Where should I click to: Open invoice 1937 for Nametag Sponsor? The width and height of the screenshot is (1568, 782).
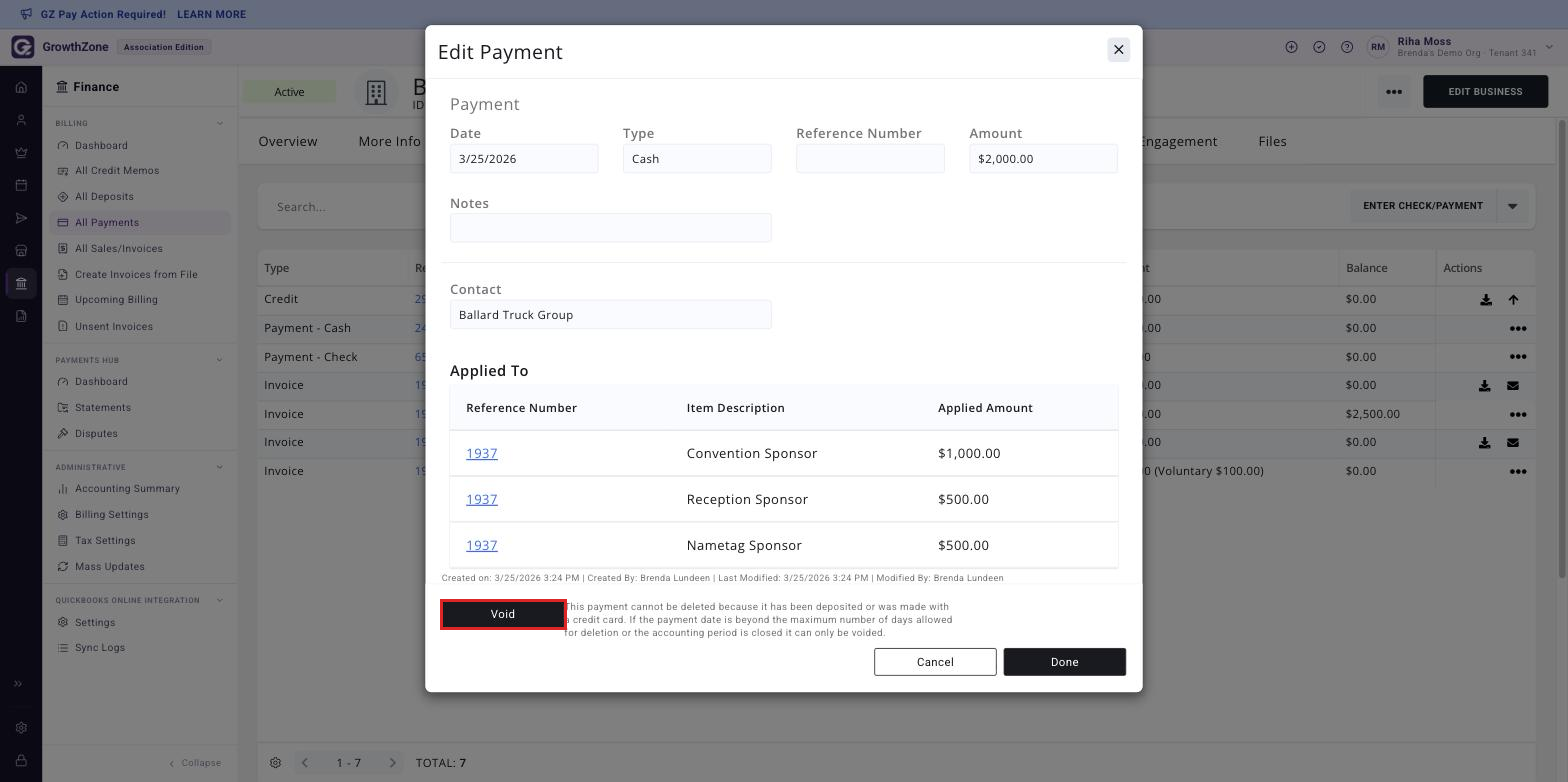481,546
